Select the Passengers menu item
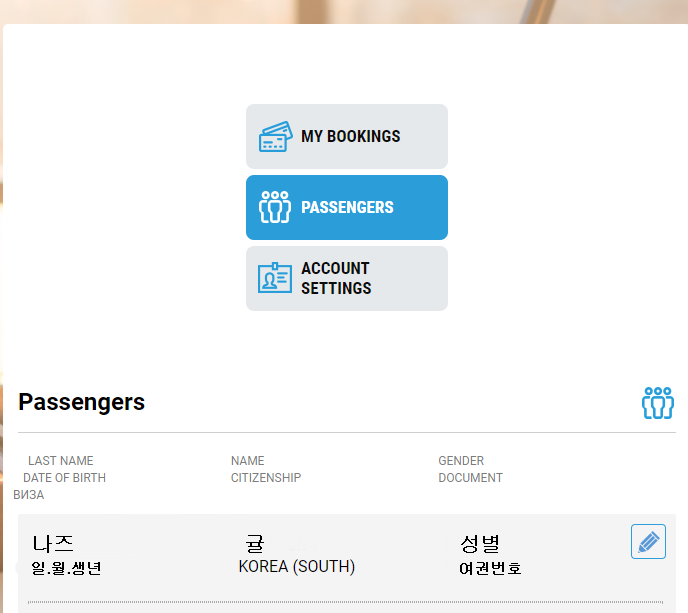Screen dimensions: 688x613 click(347, 208)
